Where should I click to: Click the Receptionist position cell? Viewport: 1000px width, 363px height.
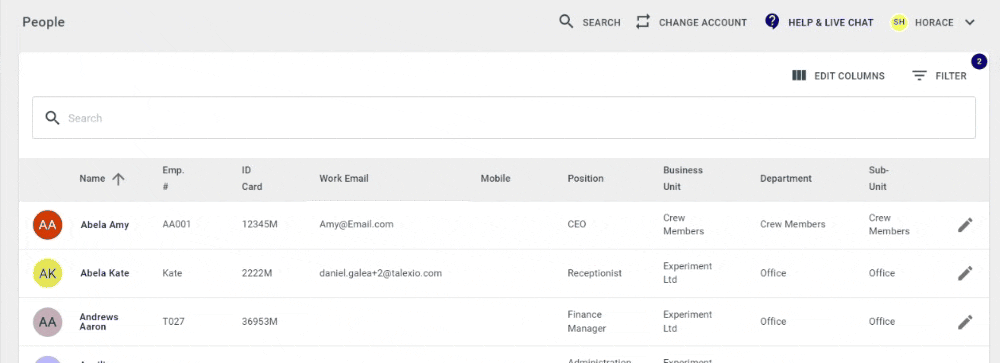click(x=594, y=273)
